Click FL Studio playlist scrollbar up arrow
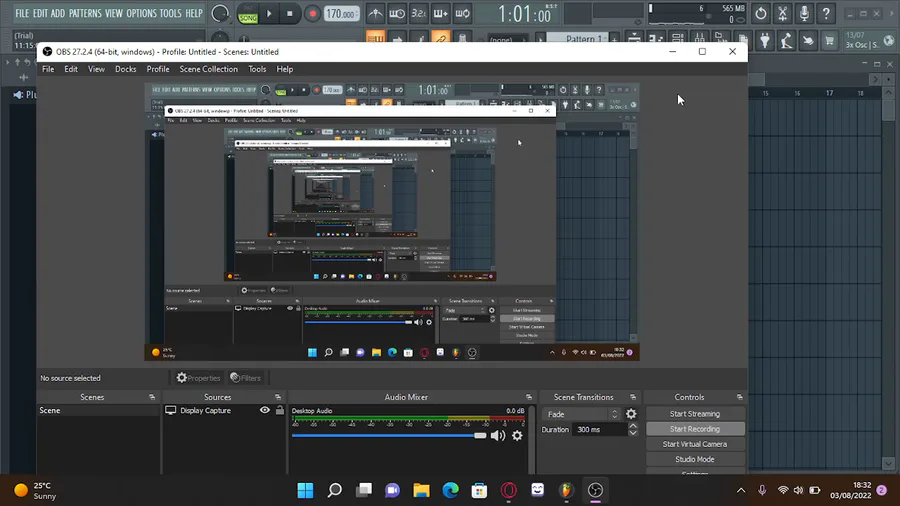The height and width of the screenshot is (506, 900). point(889,92)
